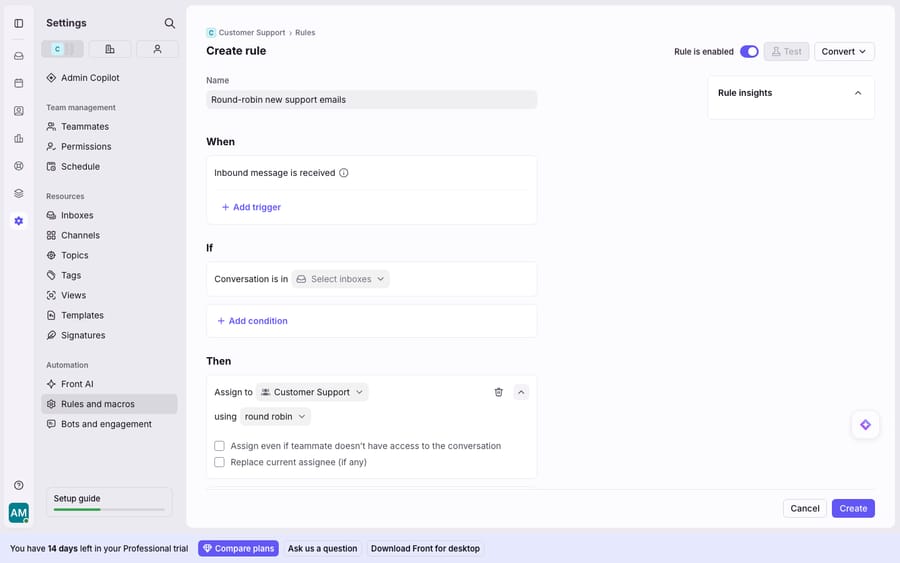The image size is (900, 563).
Task: Toggle the Rule is enabled switch
Action: (x=749, y=52)
